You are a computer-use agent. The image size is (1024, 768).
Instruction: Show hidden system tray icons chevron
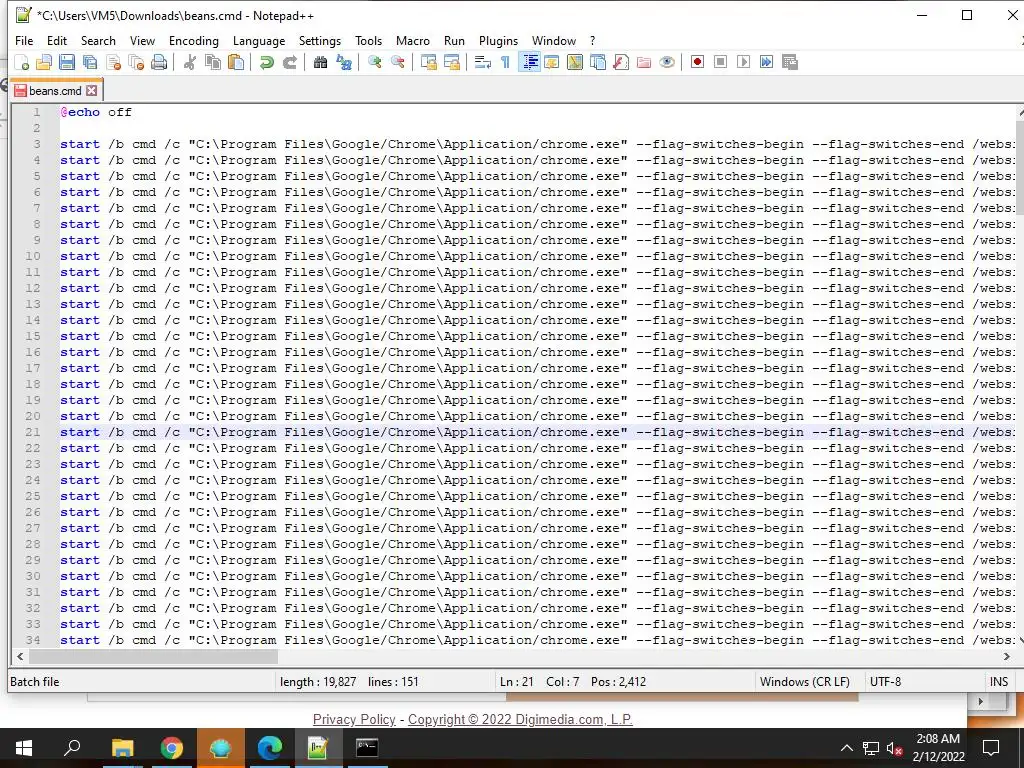846,748
